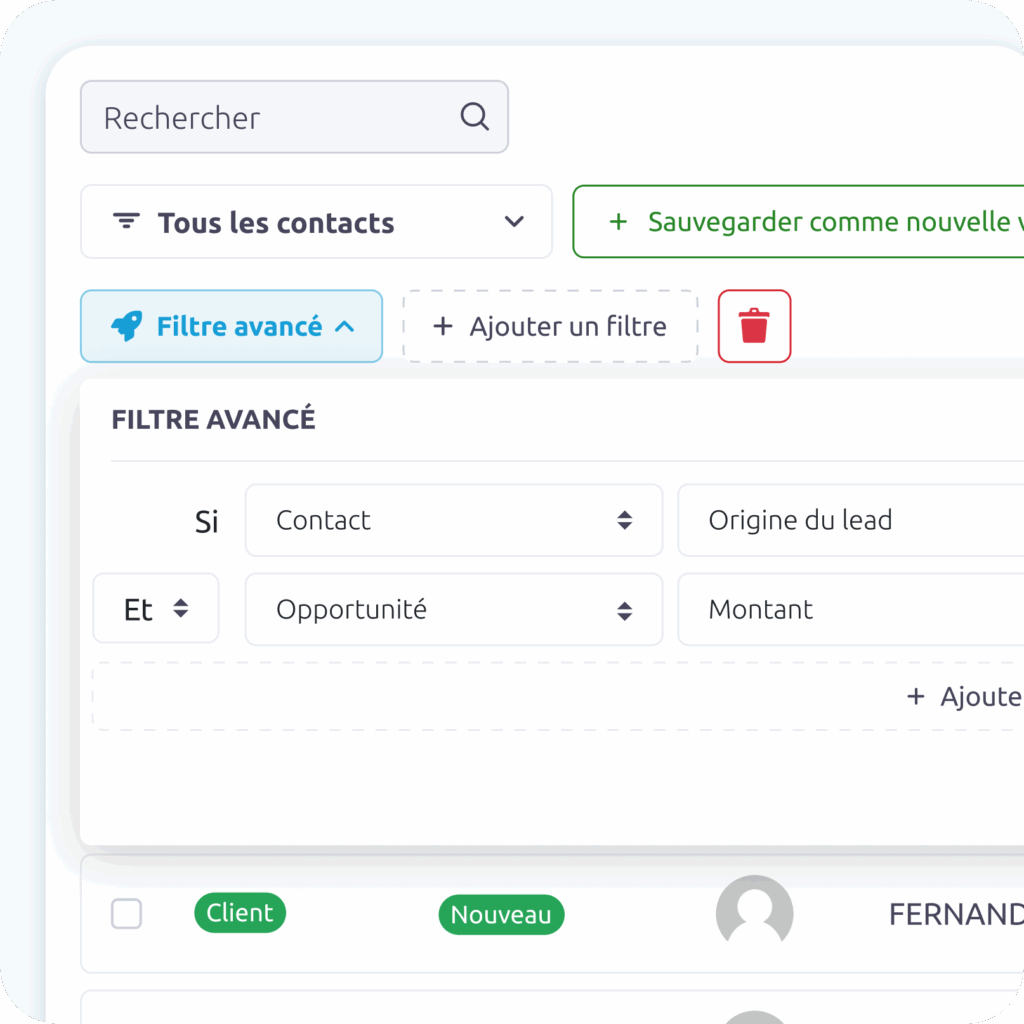Click the magnifying glass search icon
The image size is (1024, 1024).
[474, 117]
